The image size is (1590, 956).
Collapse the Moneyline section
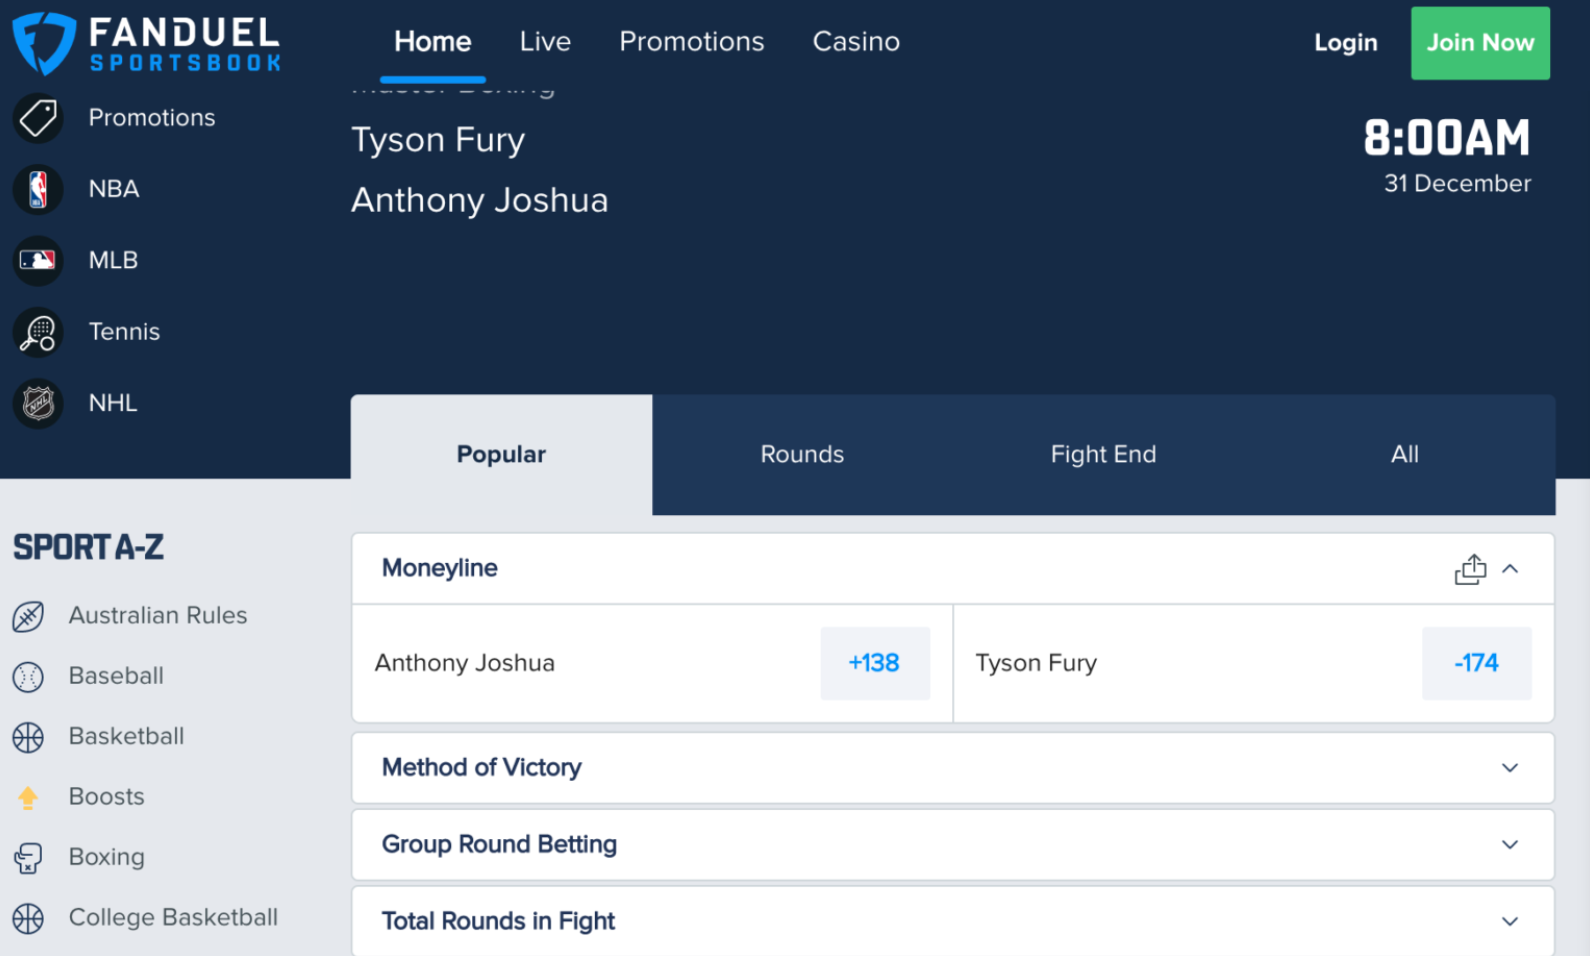1510,569
